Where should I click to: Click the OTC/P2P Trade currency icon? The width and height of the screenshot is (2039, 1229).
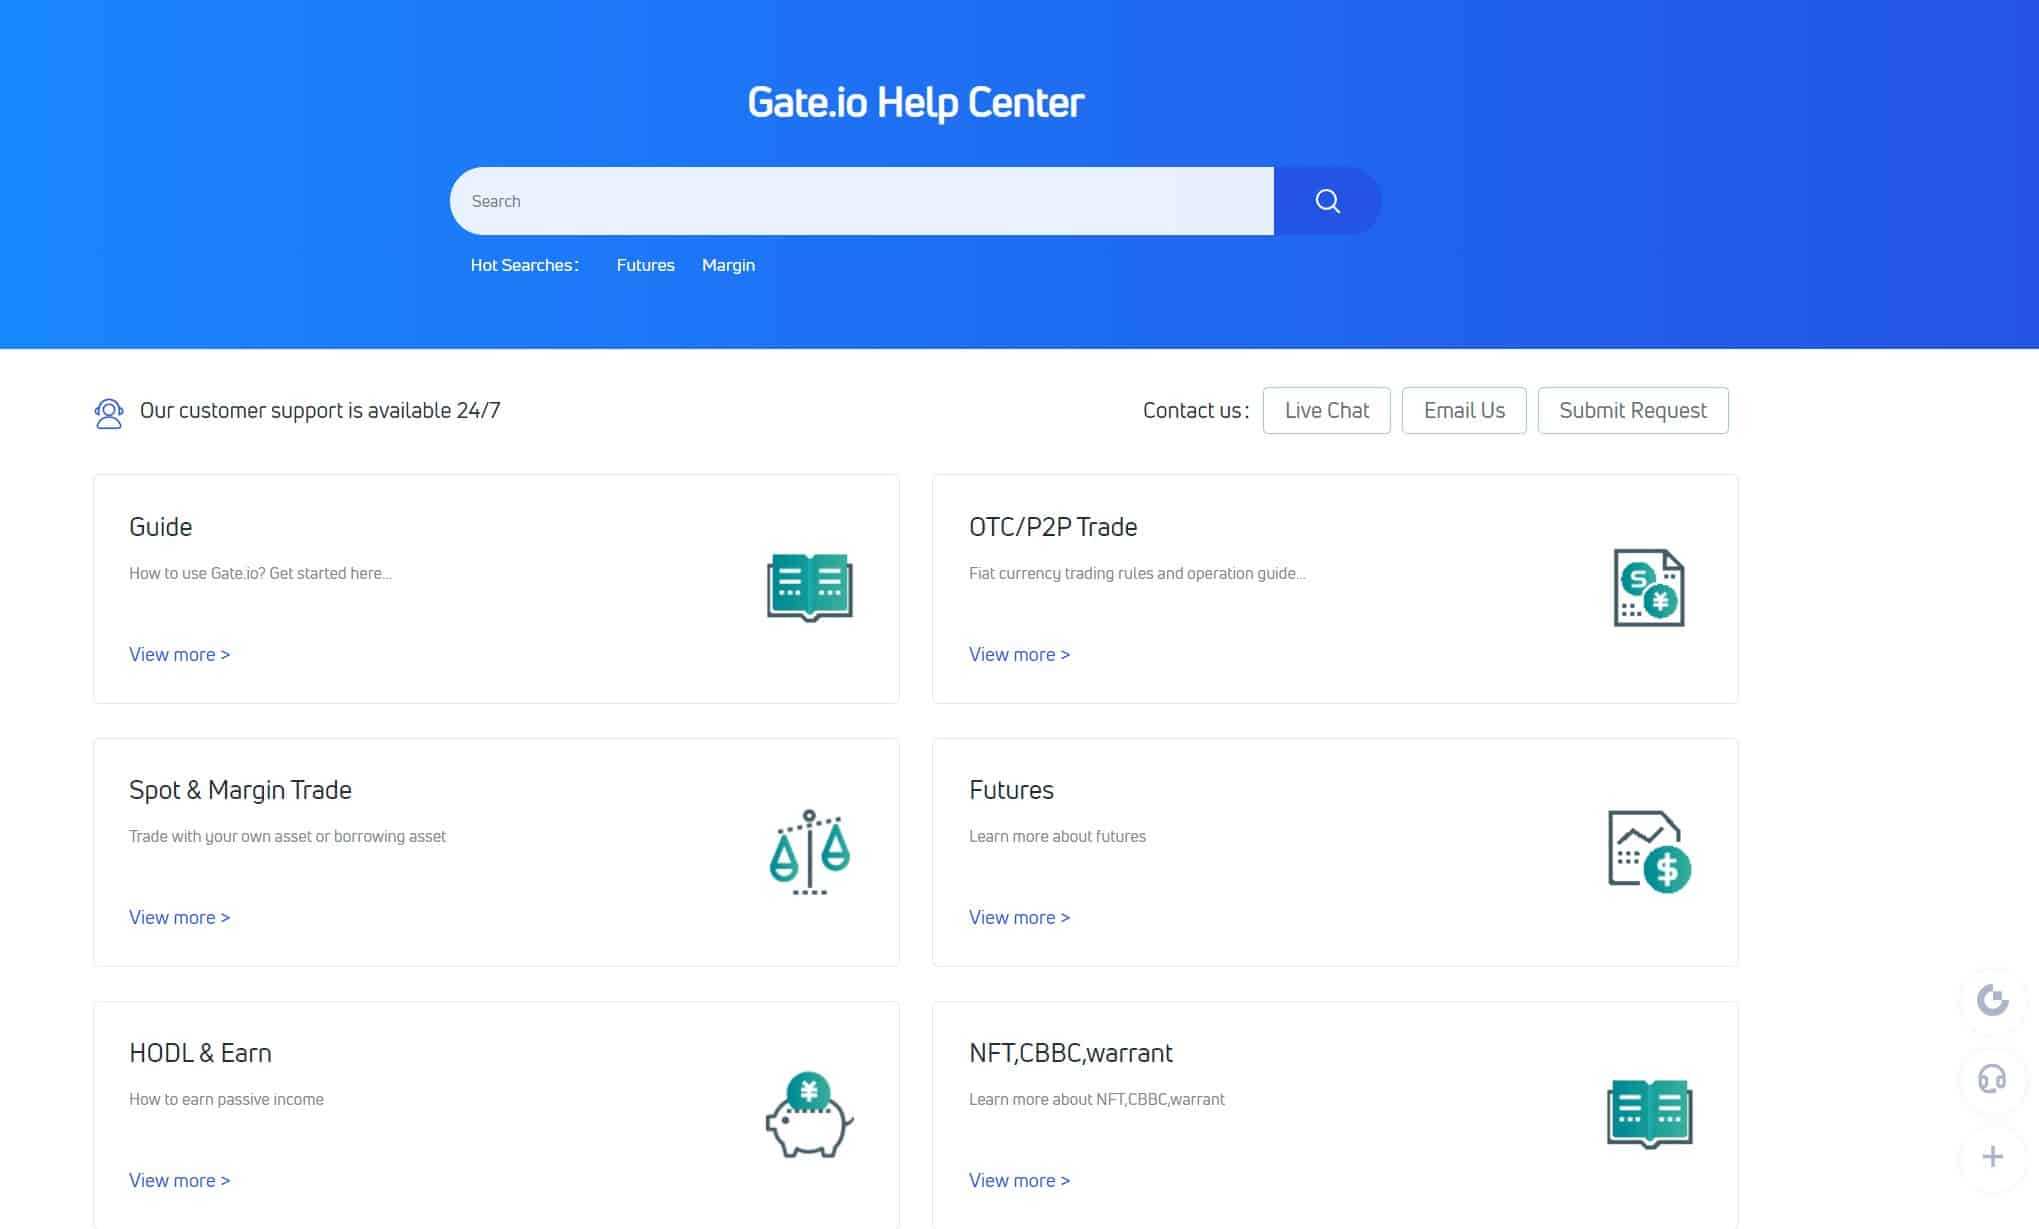point(1647,585)
